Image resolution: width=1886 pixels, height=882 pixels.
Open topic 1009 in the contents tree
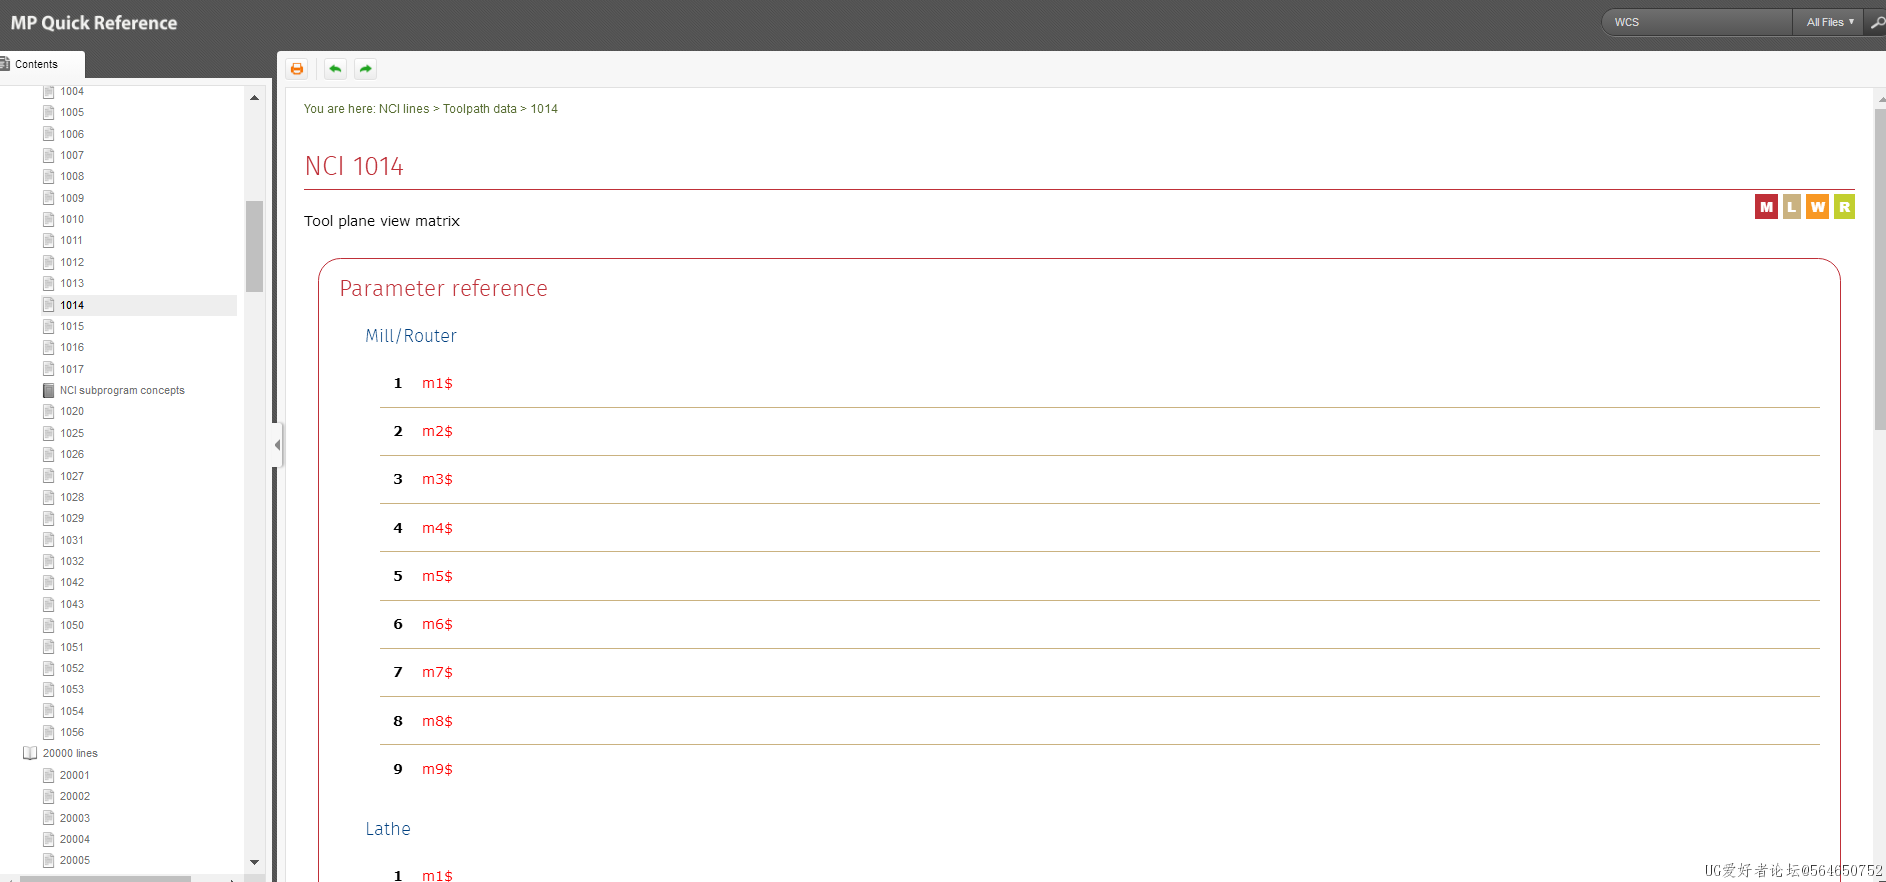(72, 198)
